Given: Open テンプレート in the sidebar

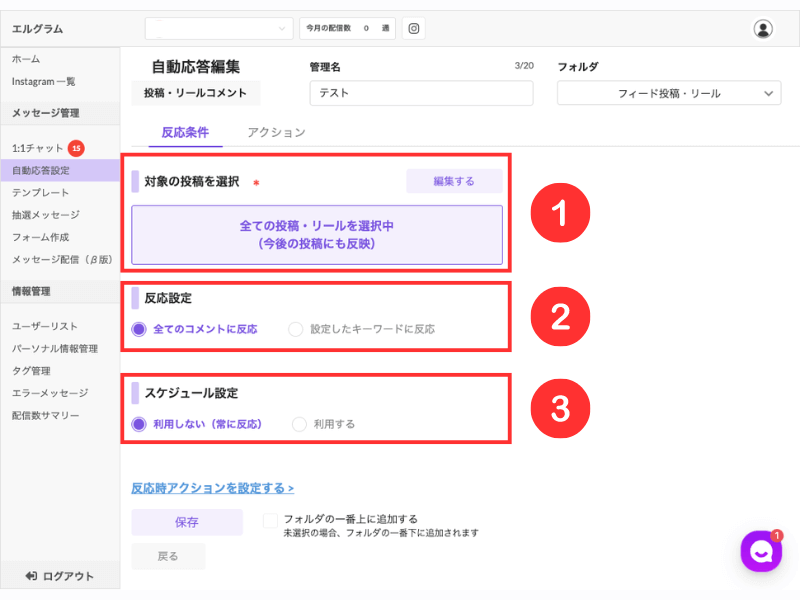Looking at the screenshot, I should pyautogui.click(x=40, y=193).
